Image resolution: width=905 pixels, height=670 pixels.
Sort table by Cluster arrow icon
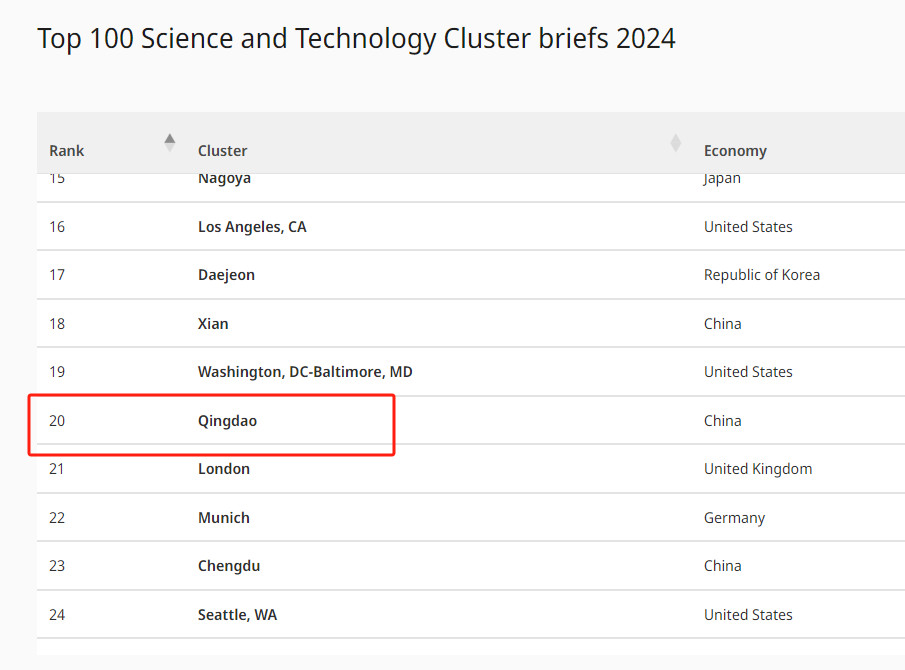[675, 143]
